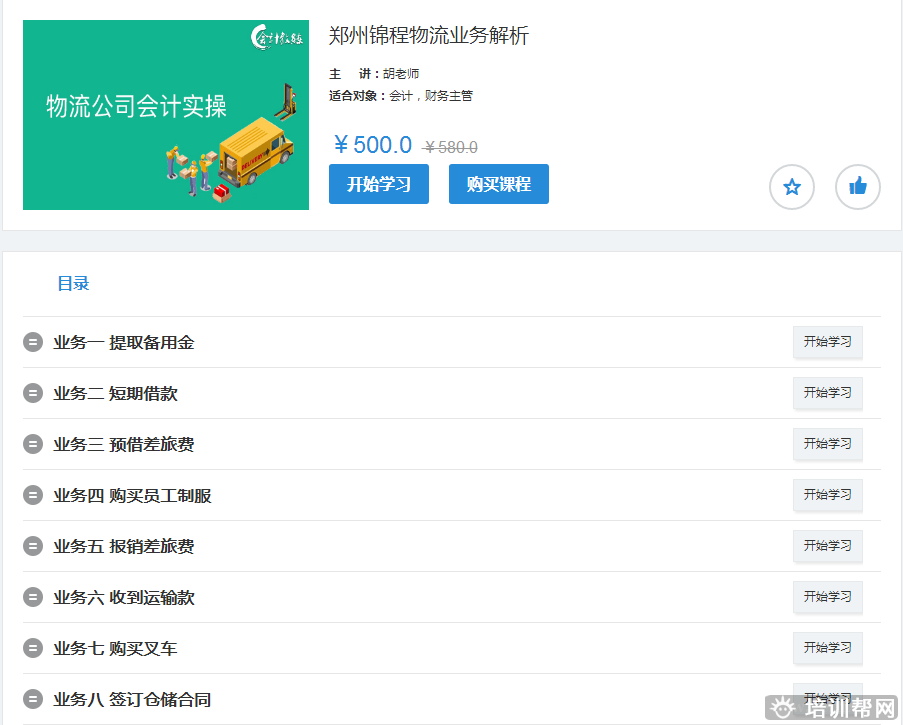Click the round icon beside 业务六 收到运输款

pyautogui.click(x=33, y=597)
